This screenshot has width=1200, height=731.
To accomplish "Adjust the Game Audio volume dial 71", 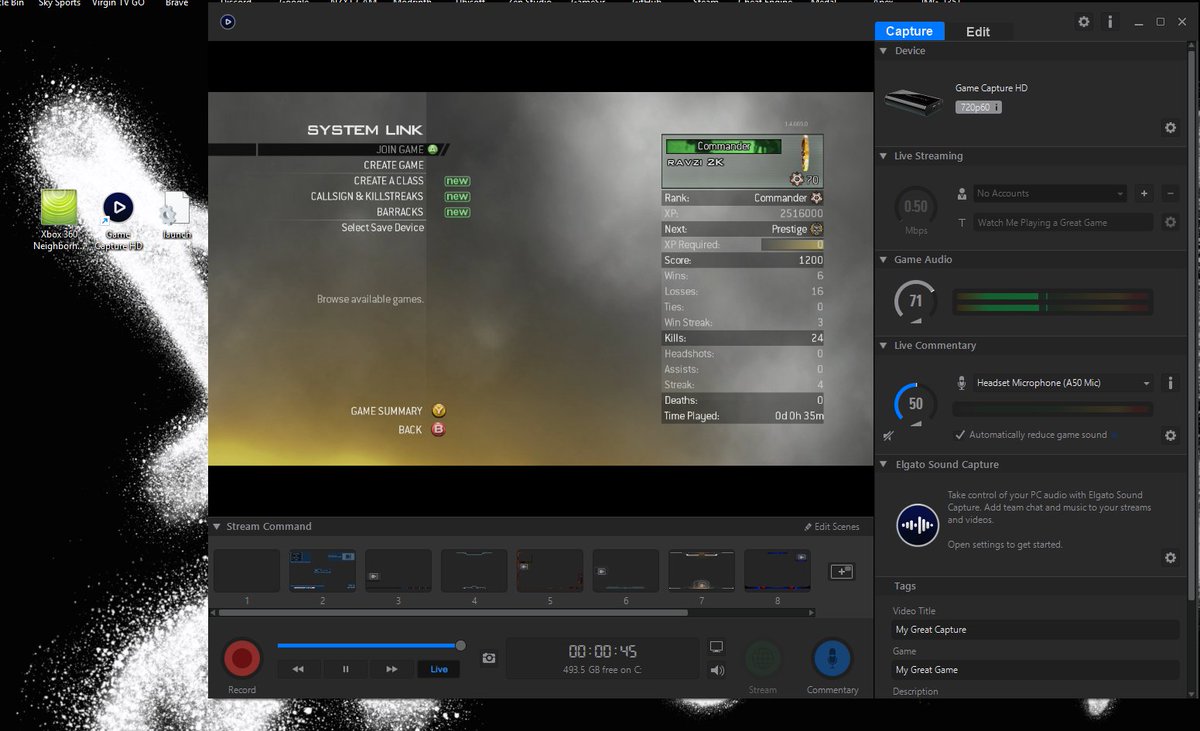I will (915, 301).
